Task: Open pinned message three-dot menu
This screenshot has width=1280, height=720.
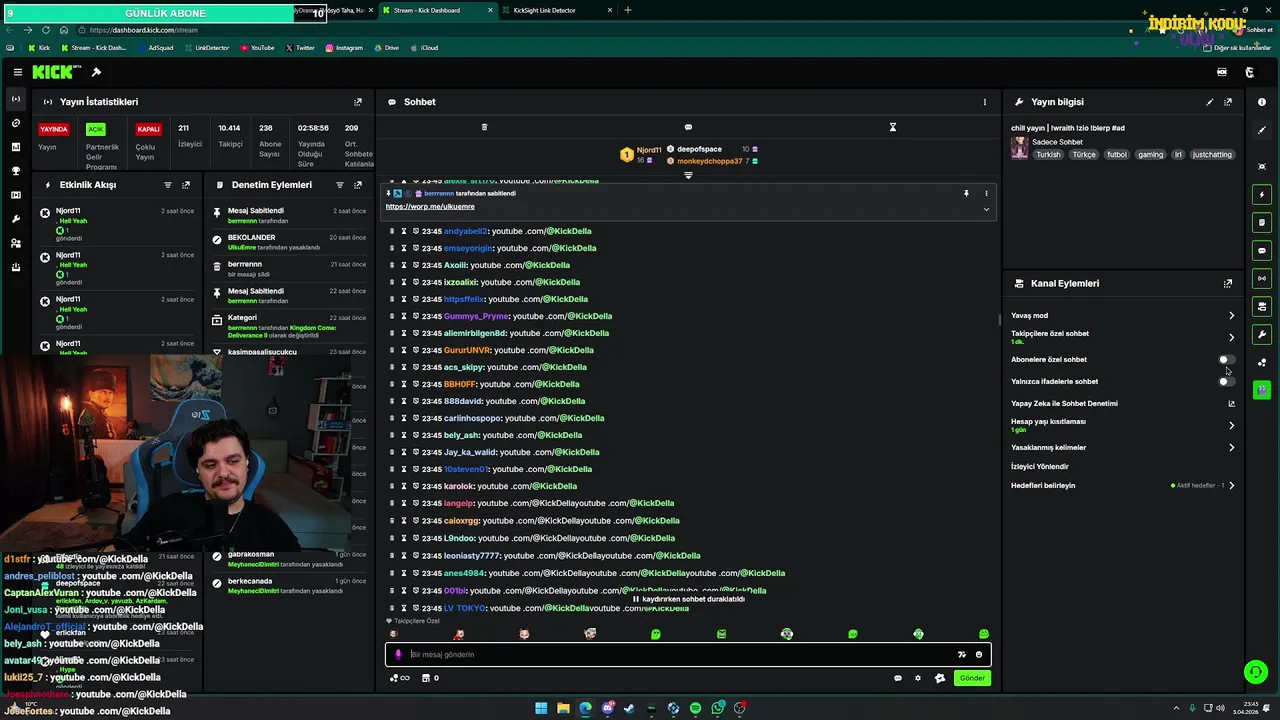Action: 986,193
